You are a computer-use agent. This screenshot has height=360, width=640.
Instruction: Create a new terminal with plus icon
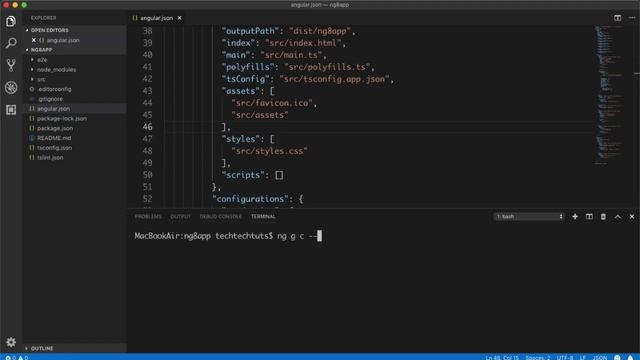click(x=575, y=217)
